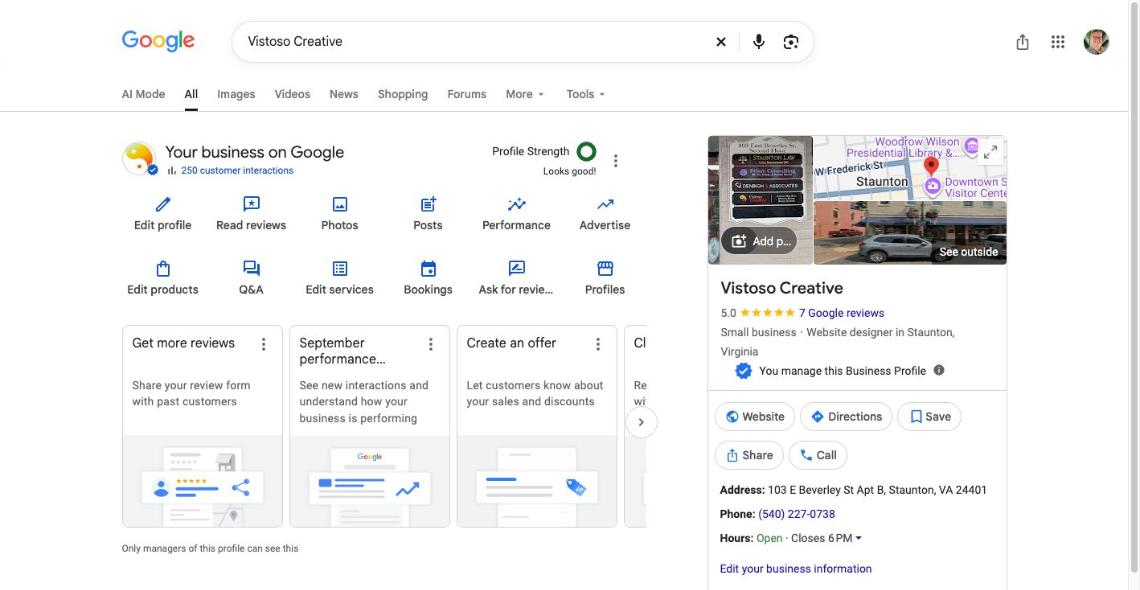Open 7 Google reviews link

tap(841, 313)
